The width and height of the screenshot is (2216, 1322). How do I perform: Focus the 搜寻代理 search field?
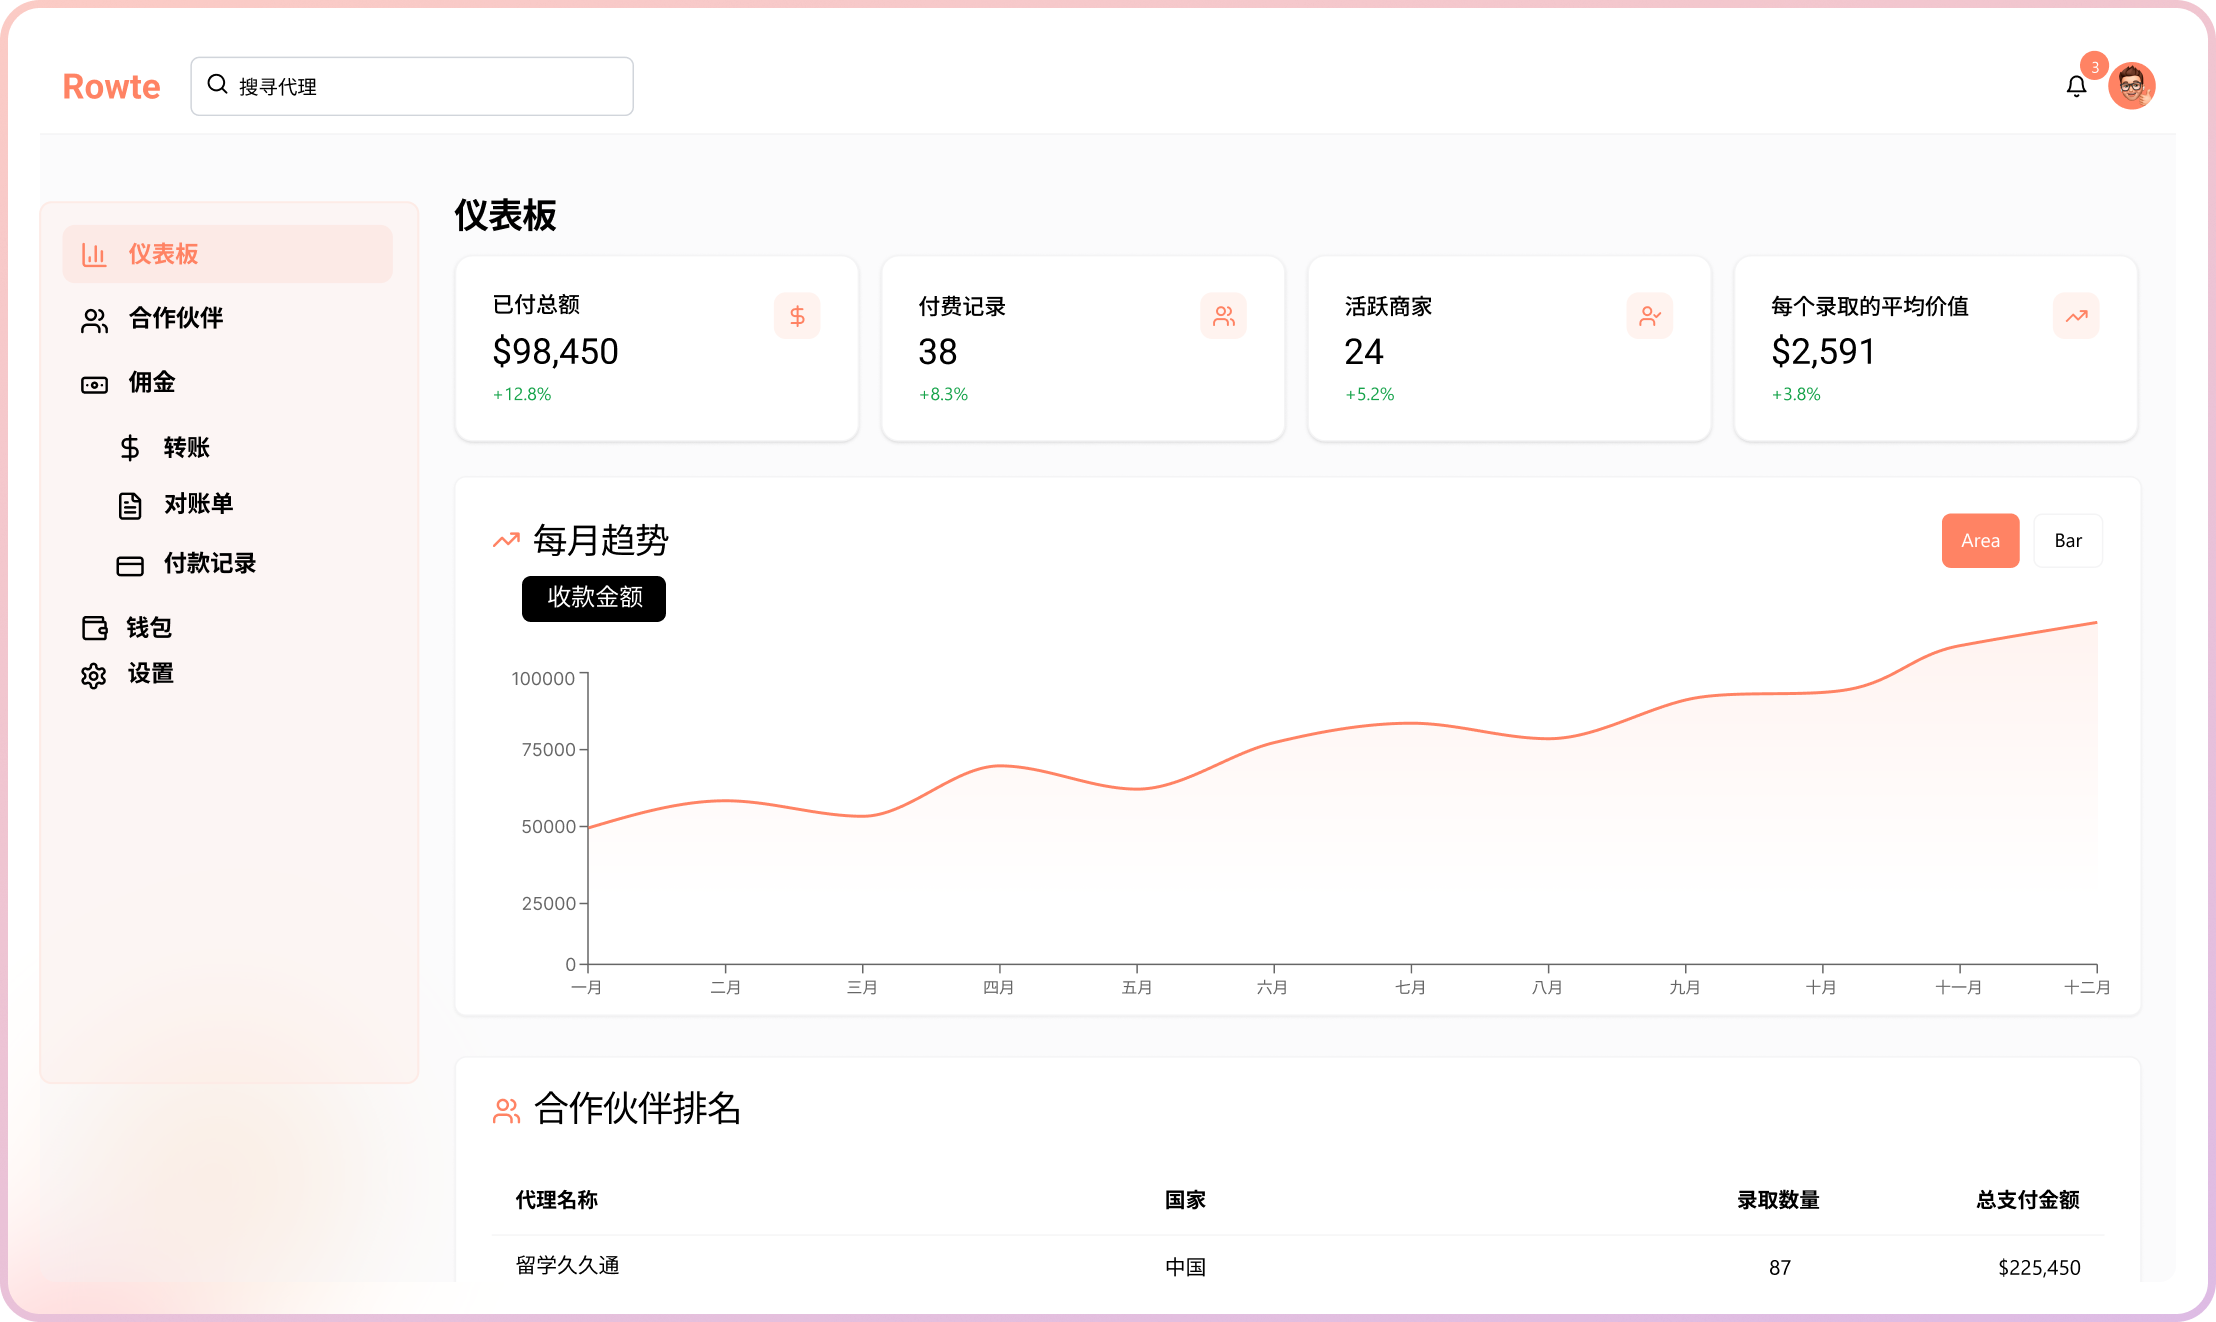(x=430, y=87)
